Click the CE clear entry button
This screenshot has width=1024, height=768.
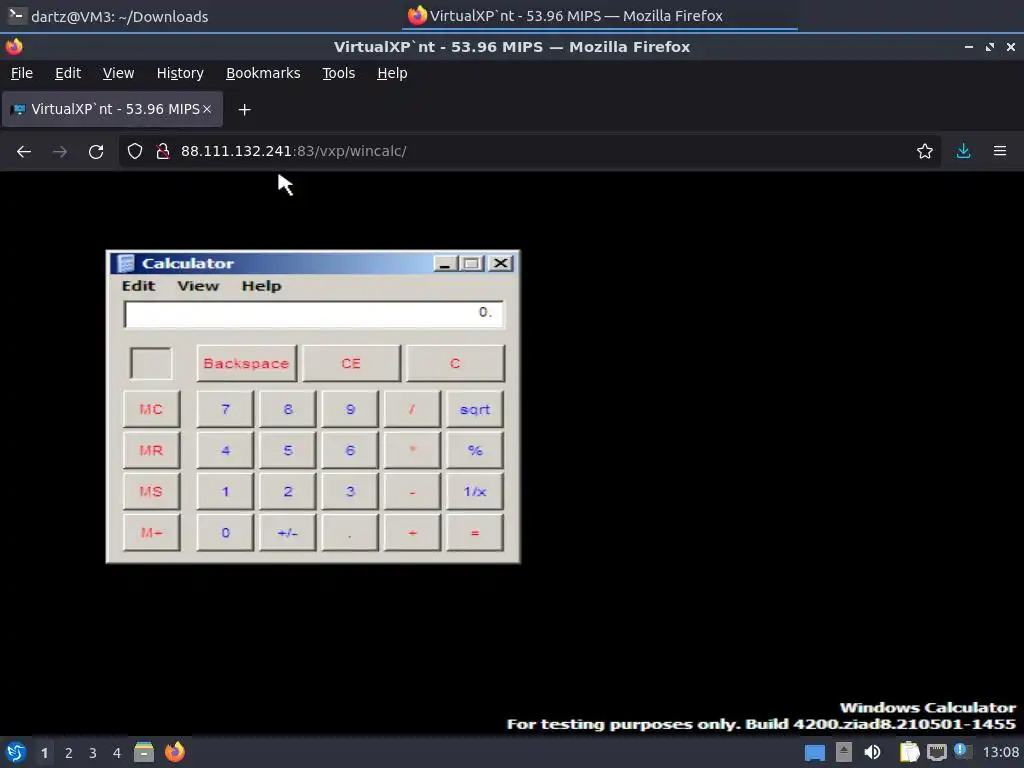(351, 363)
